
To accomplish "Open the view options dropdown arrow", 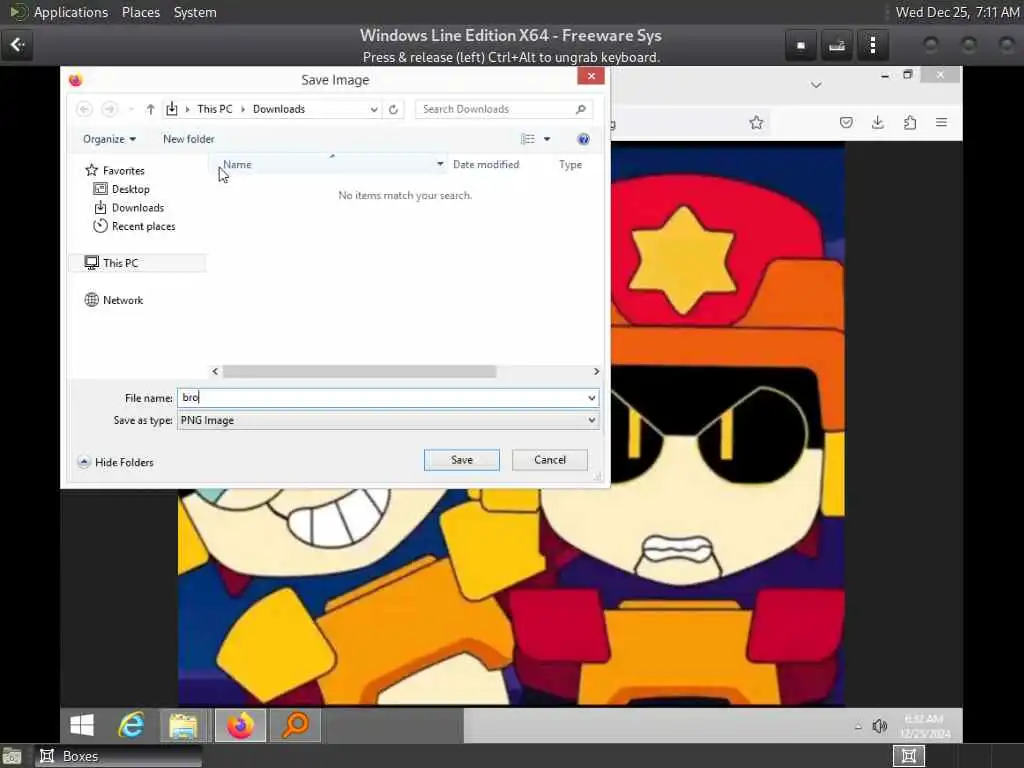I will pyautogui.click(x=547, y=139).
